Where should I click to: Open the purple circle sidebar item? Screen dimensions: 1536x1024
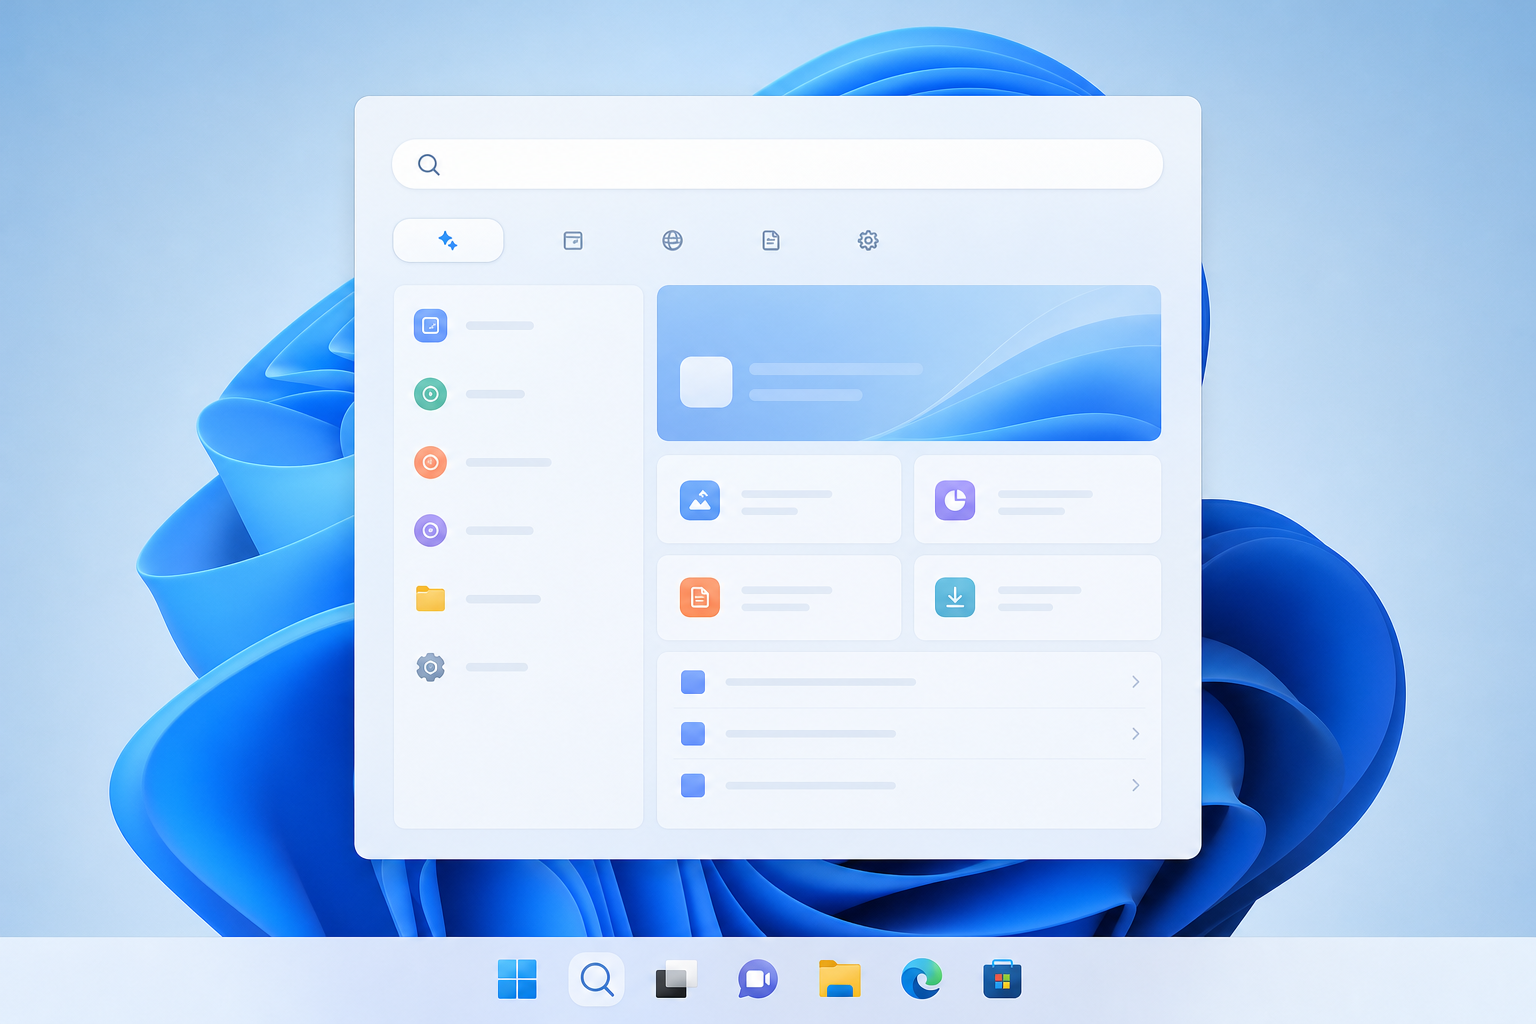point(430,530)
